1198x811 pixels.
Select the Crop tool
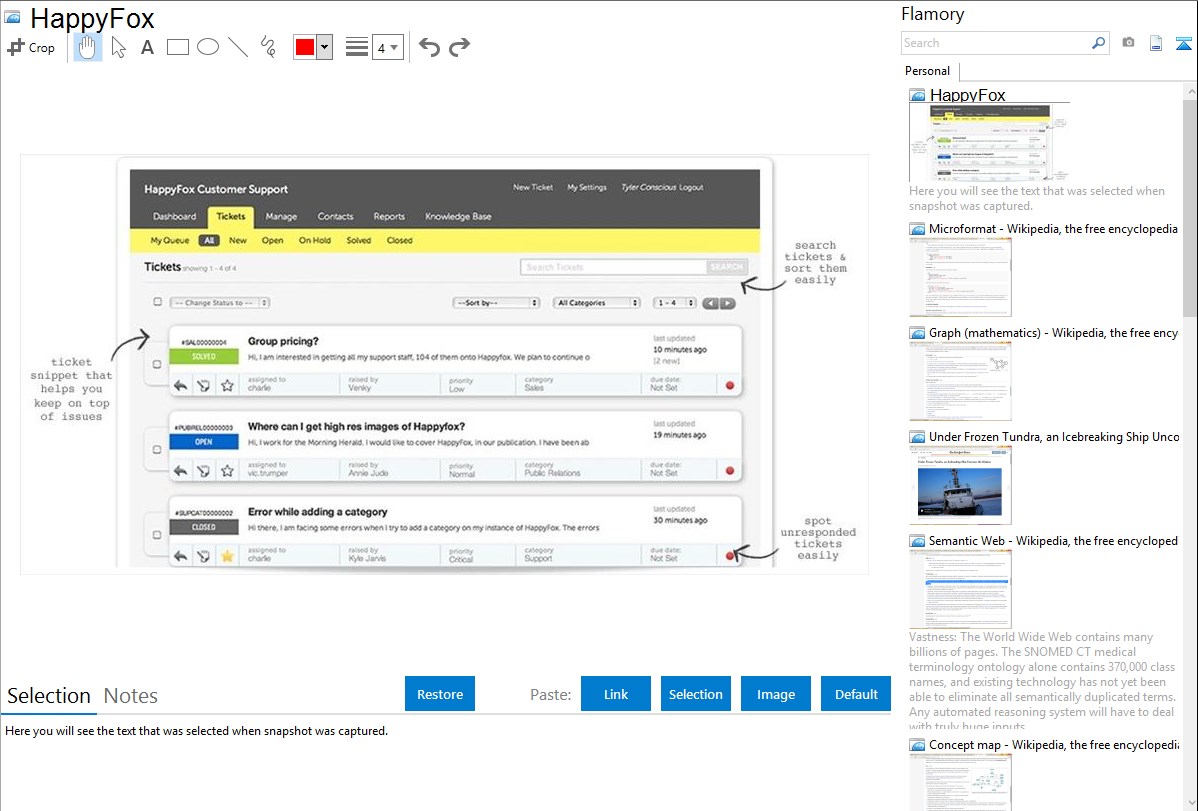31,47
